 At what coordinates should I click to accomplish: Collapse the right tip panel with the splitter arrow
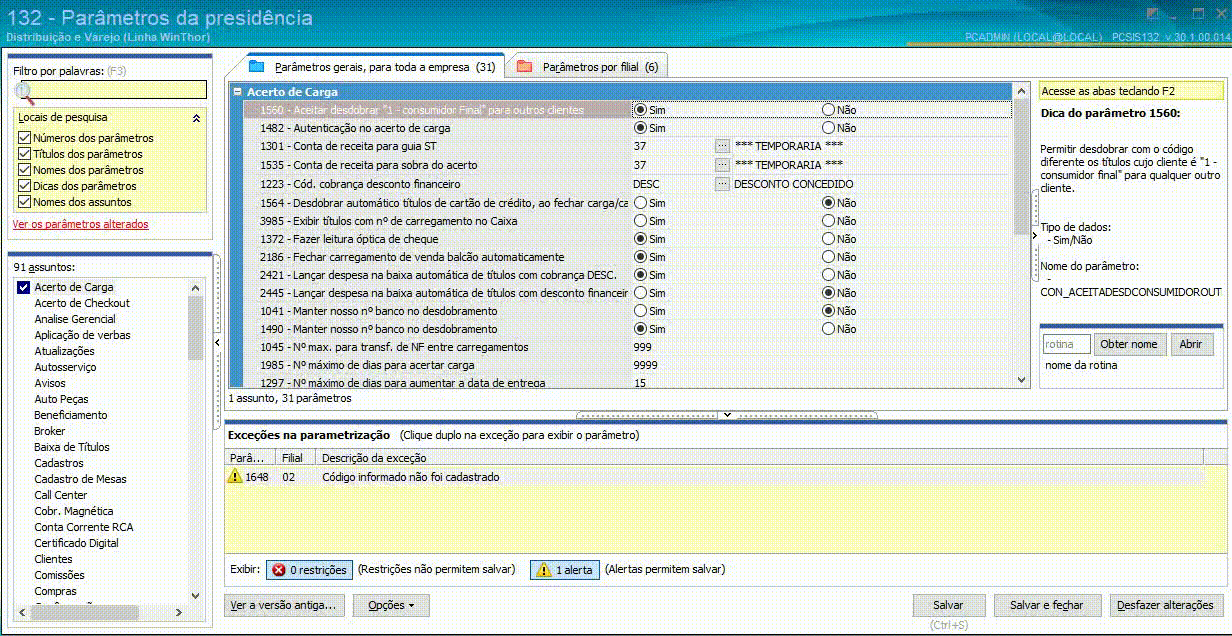[x=1035, y=235]
